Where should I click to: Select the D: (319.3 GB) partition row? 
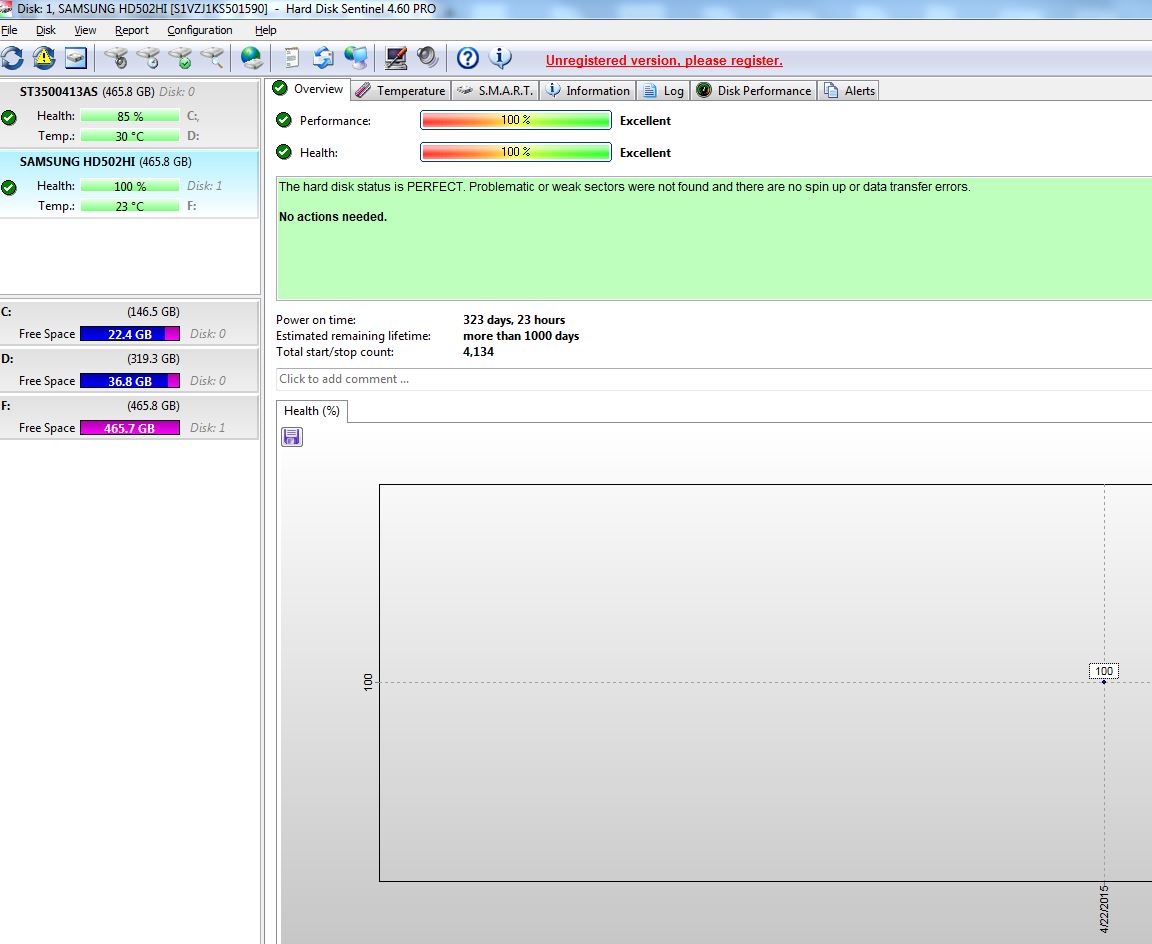pyautogui.click(x=129, y=370)
